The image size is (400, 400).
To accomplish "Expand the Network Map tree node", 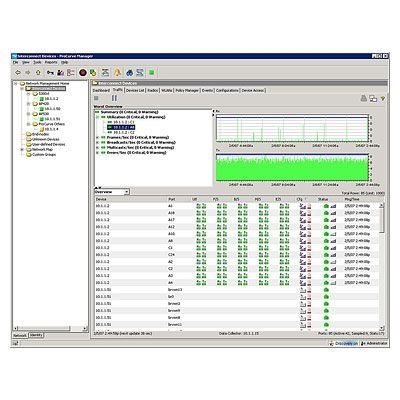I will [x=22, y=150].
